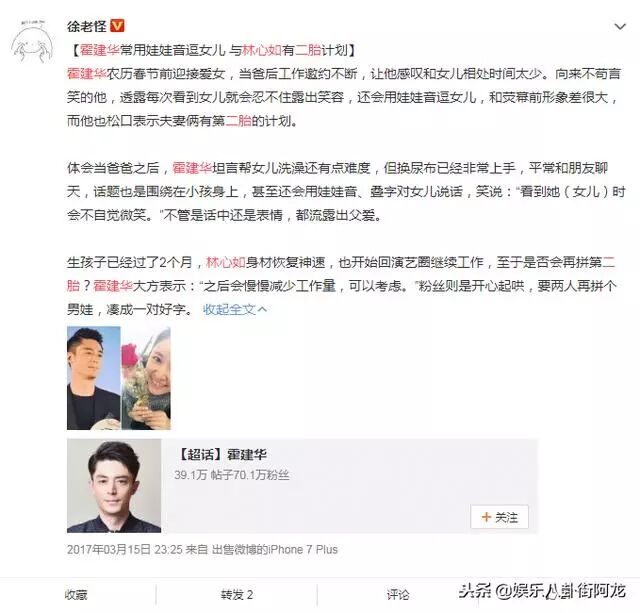Open the 出售微博的iPhone 7 Plus source link
Screen dimensions: 640x613
[275, 549]
